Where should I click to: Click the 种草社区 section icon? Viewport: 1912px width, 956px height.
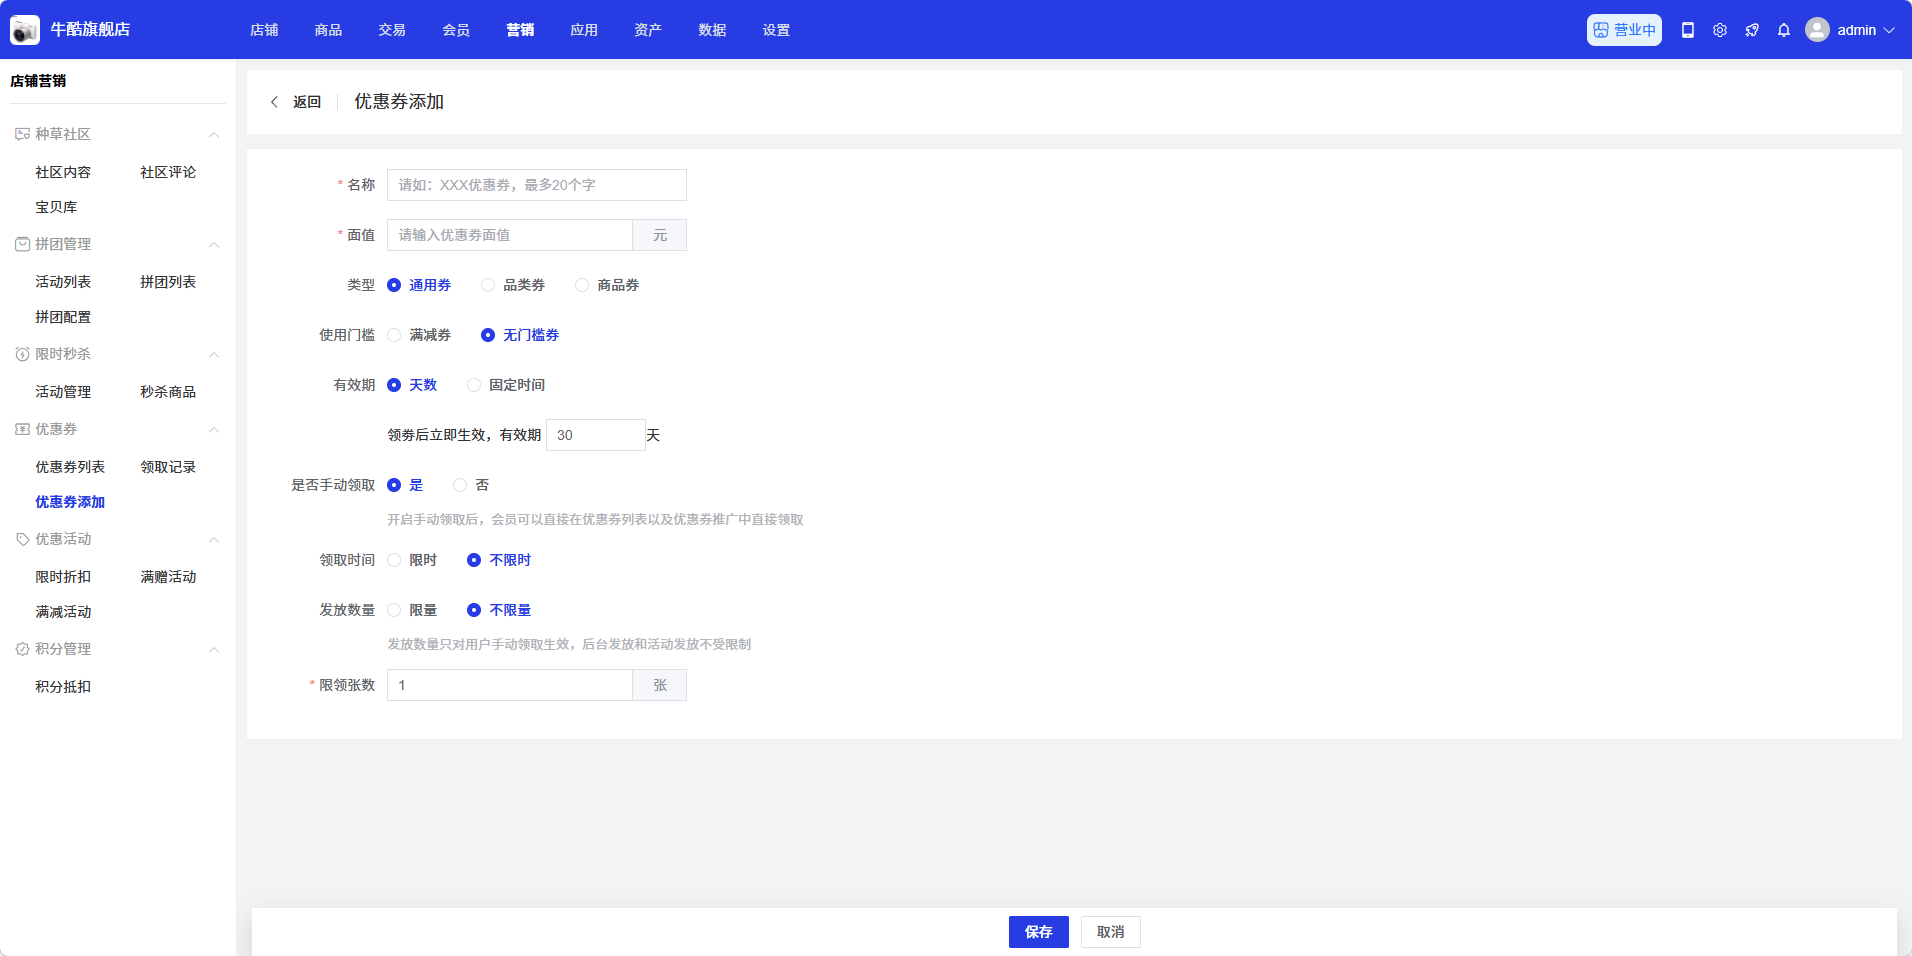pyautogui.click(x=22, y=134)
